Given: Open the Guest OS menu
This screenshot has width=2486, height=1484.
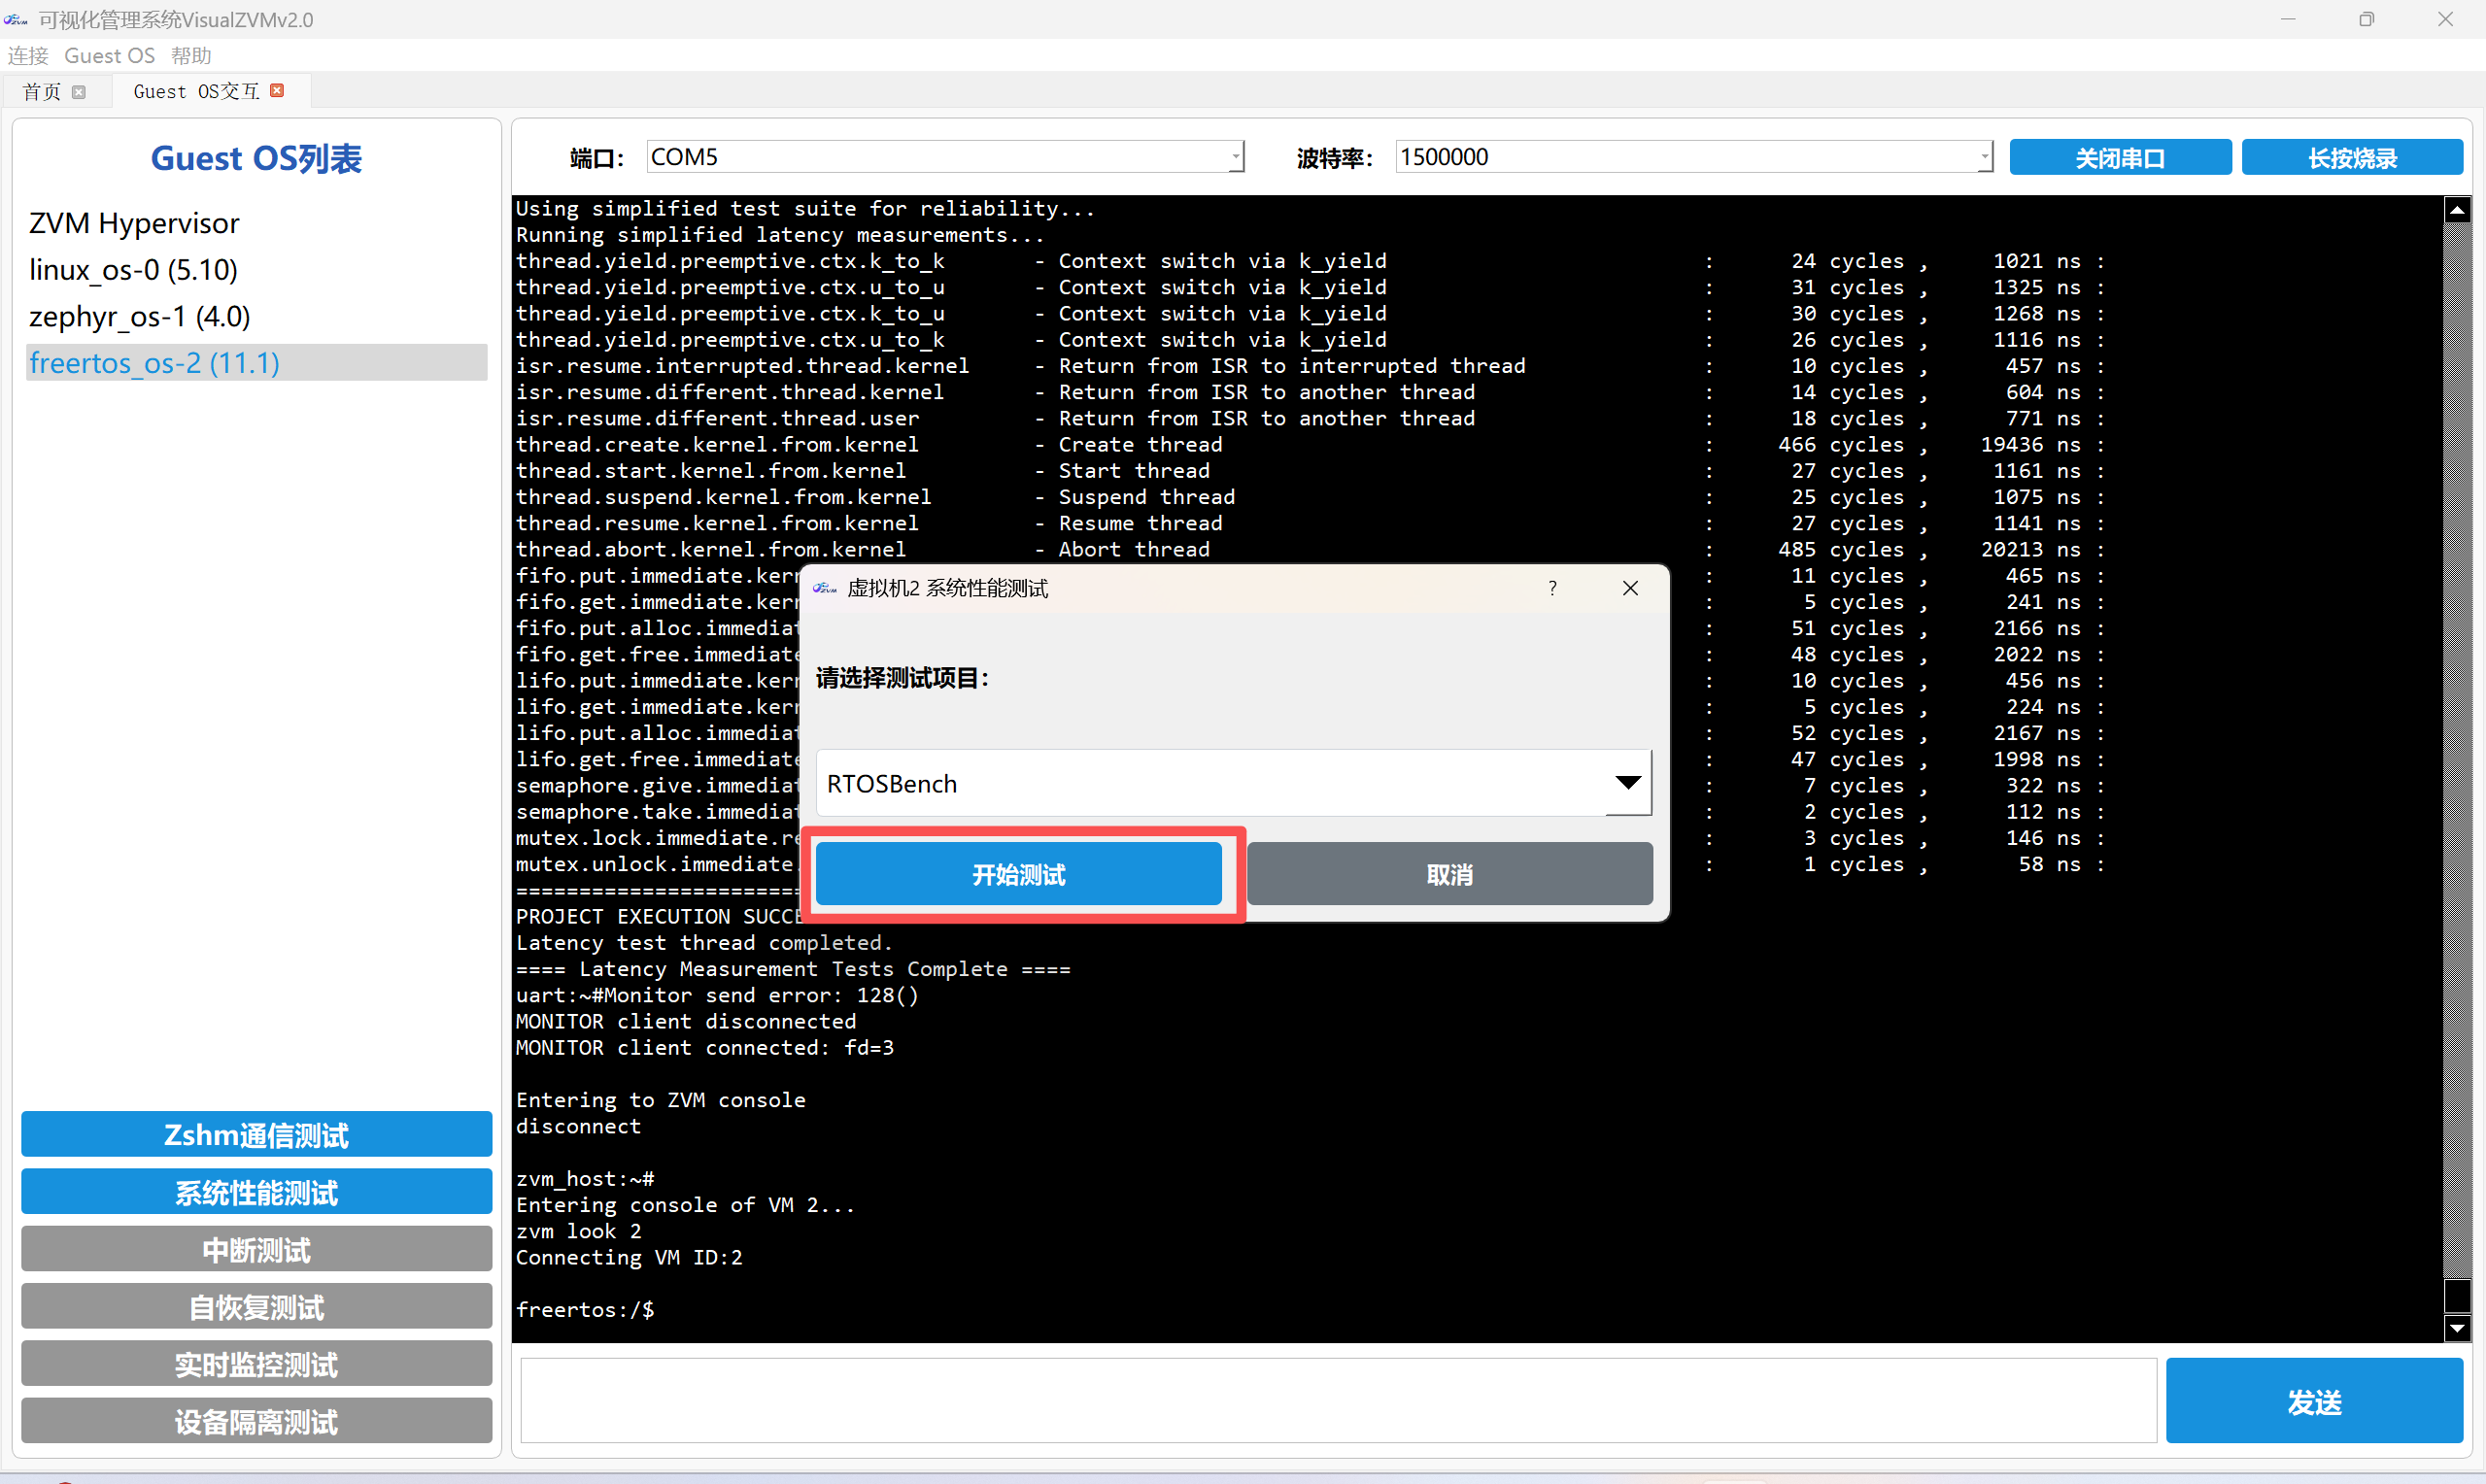Looking at the screenshot, I should pyautogui.click(x=110, y=56).
